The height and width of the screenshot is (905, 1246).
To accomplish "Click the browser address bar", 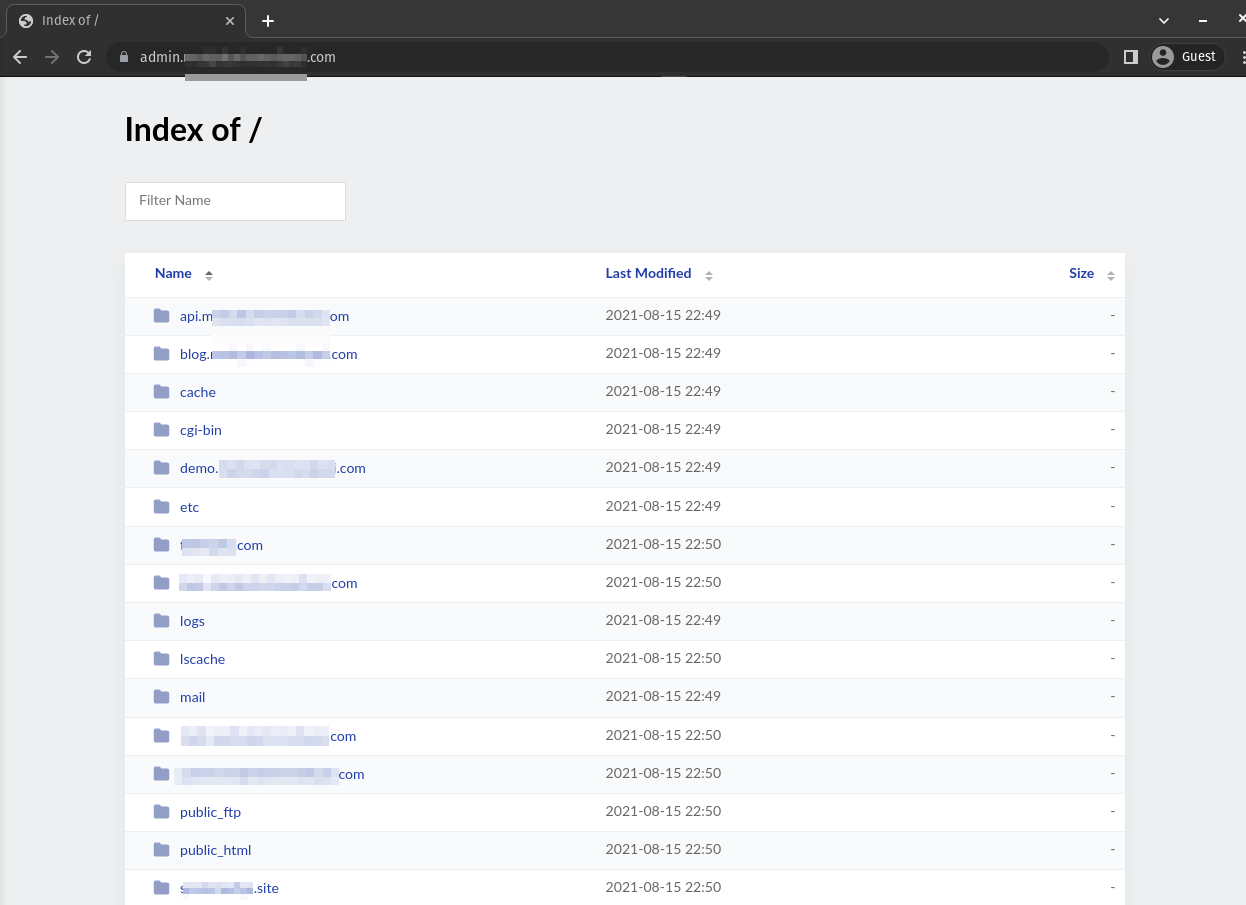I will click(600, 57).
